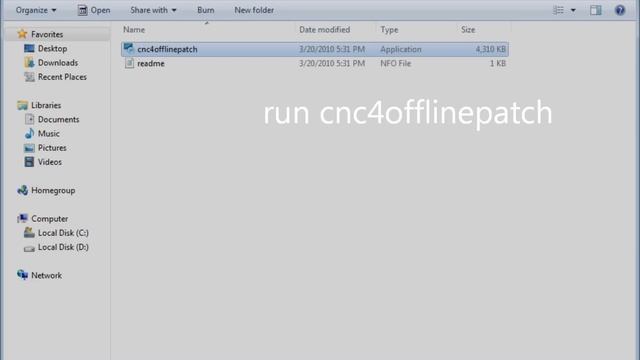Image resolution: width=640 pixels, height=360 pixels.
Task: Click the Local Disk (C:) drive icon
Action: coord(29,233)
